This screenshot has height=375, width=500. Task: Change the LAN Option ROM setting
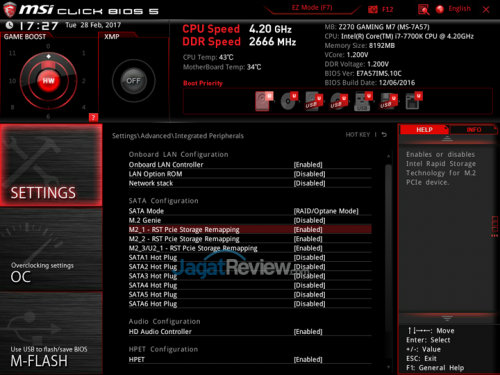click(250, 174)
